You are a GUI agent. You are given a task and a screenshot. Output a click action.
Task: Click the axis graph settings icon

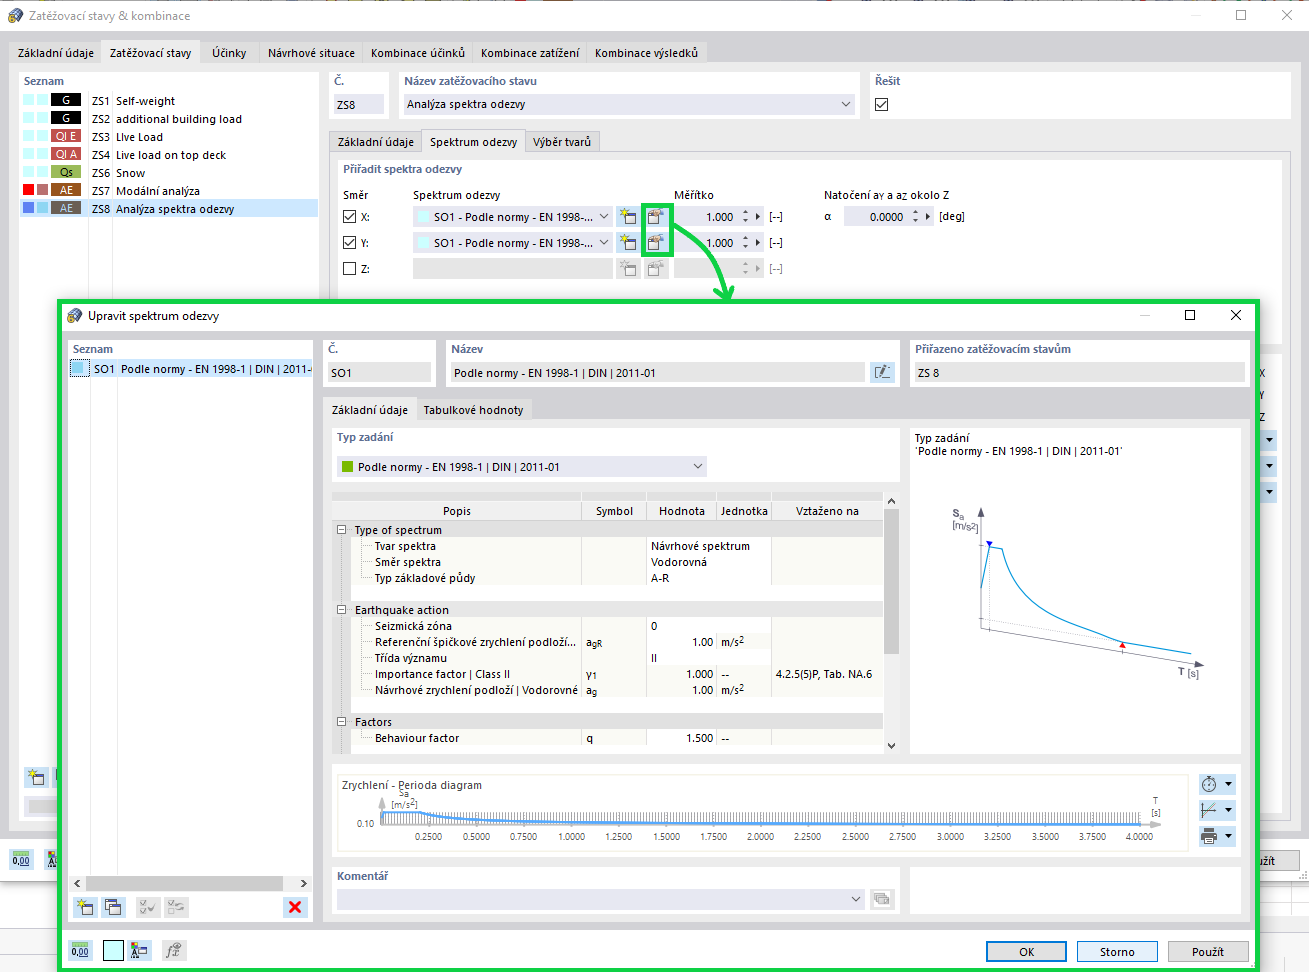[1210, 810]
